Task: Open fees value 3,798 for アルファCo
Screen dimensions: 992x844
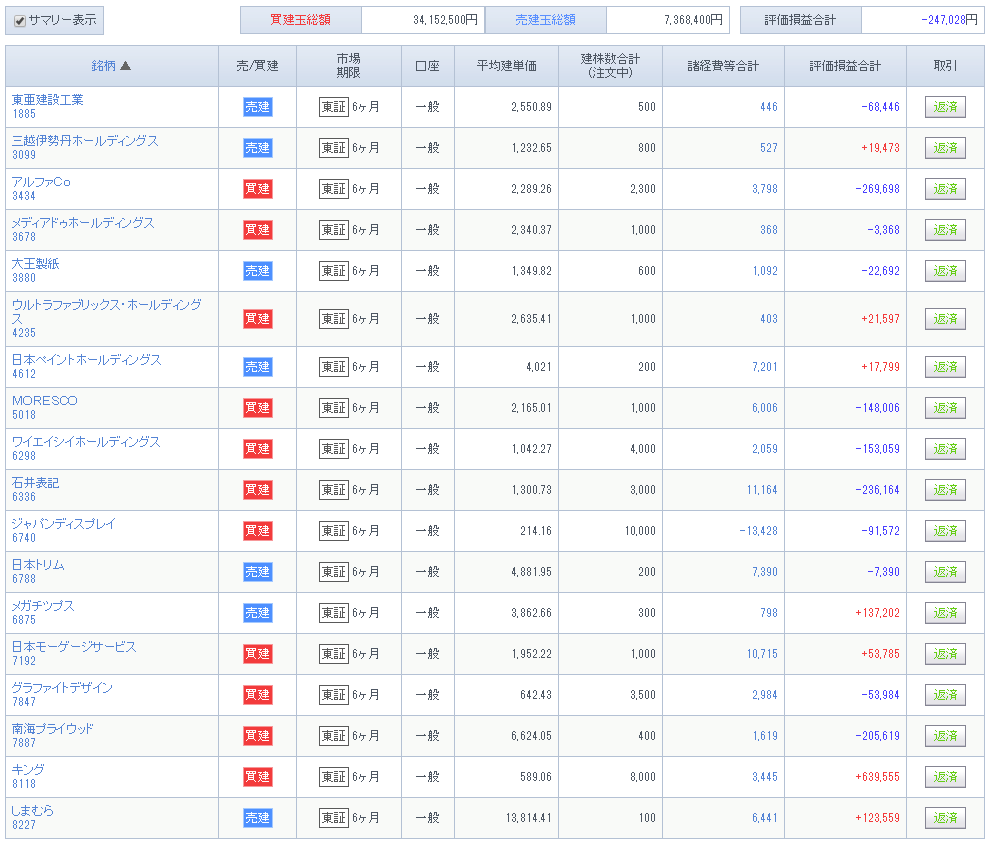Action: click(x=765, y=189)
